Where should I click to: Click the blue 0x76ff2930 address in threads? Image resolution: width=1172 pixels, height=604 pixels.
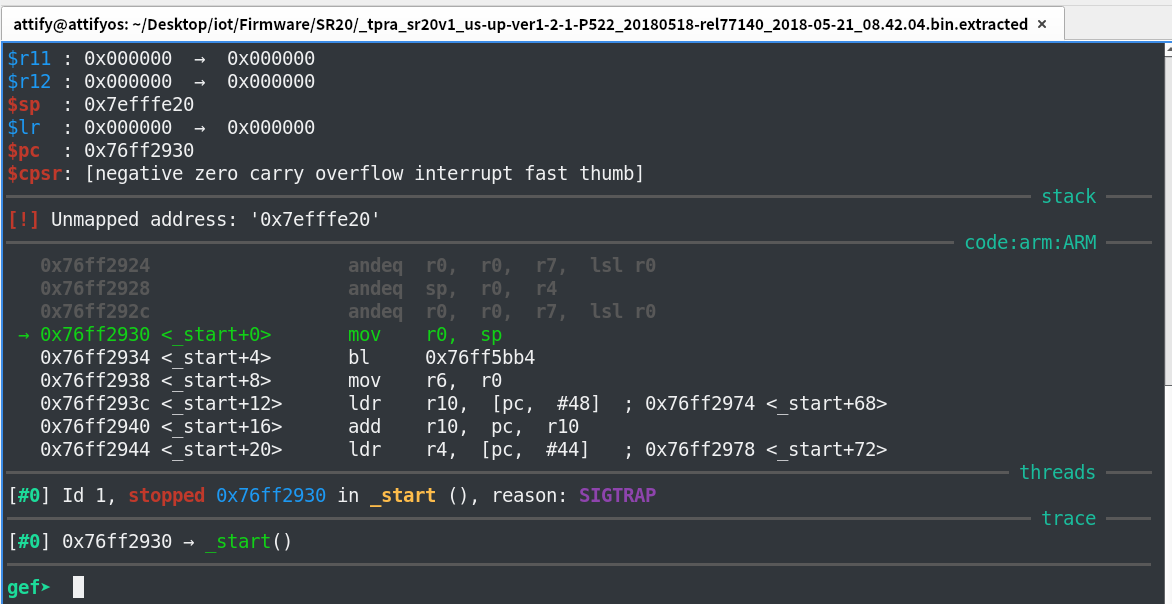coord(271,496)
